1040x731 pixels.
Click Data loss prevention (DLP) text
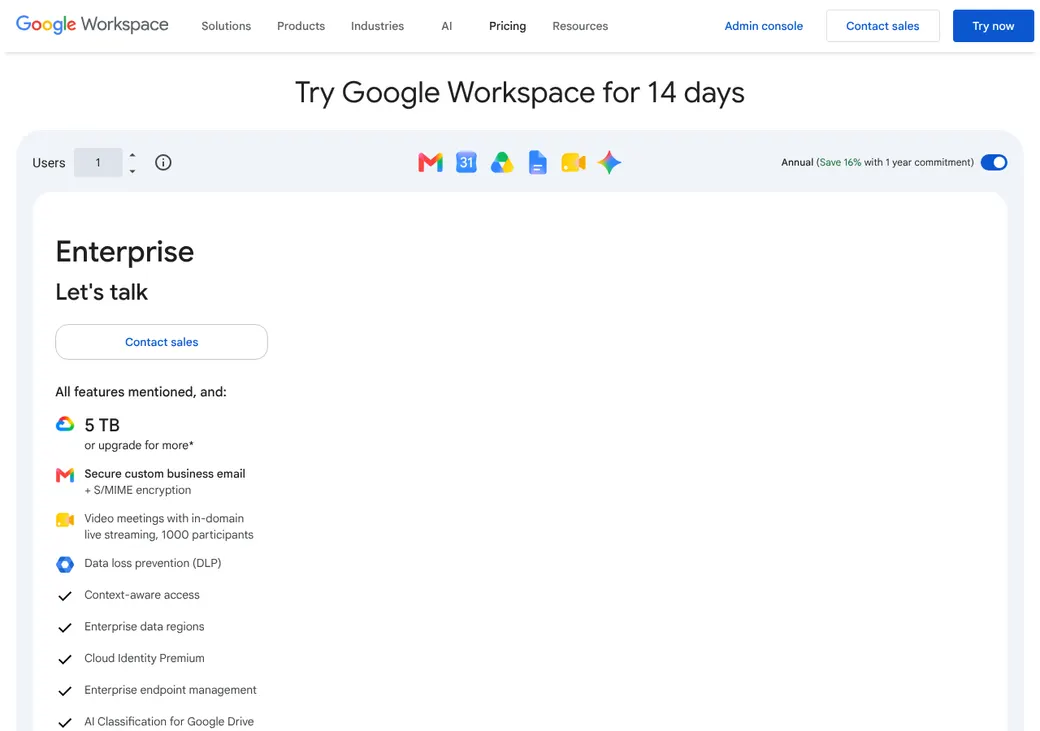(x=153, y=563)
